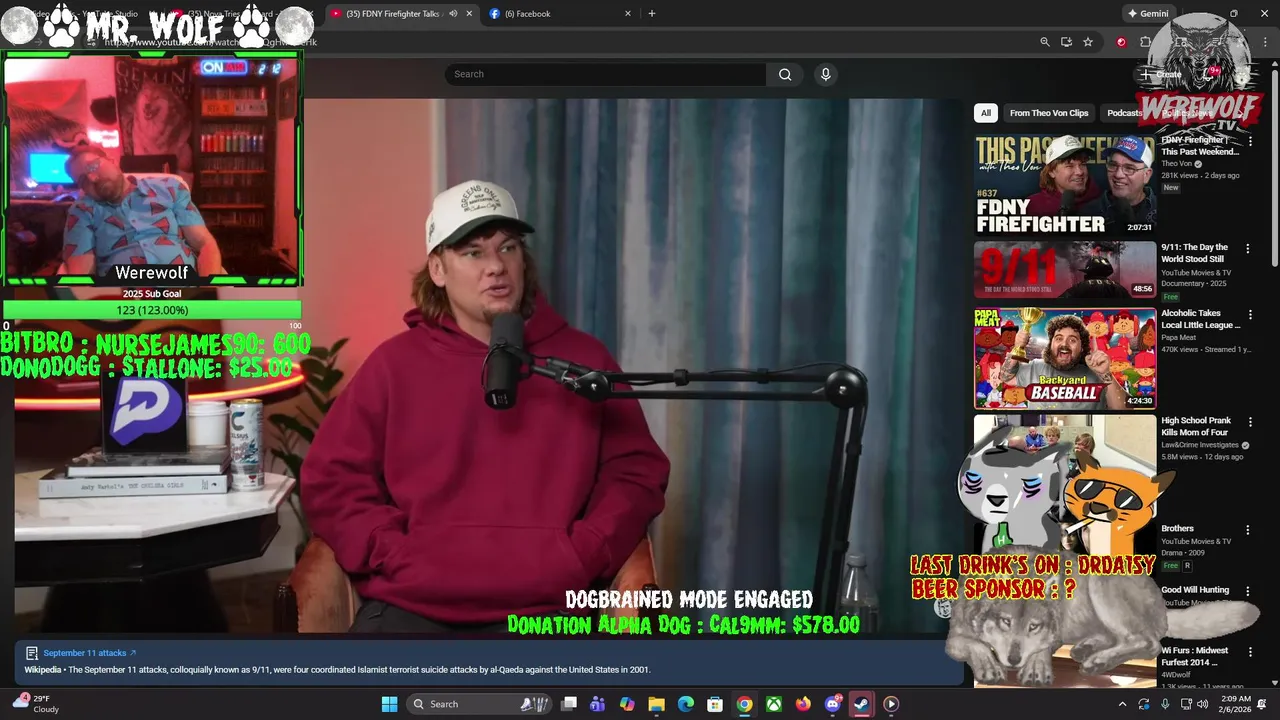Click the YouTube Create button
The width and height of the screenshot is (1280, 720).
coord(1161,74)
